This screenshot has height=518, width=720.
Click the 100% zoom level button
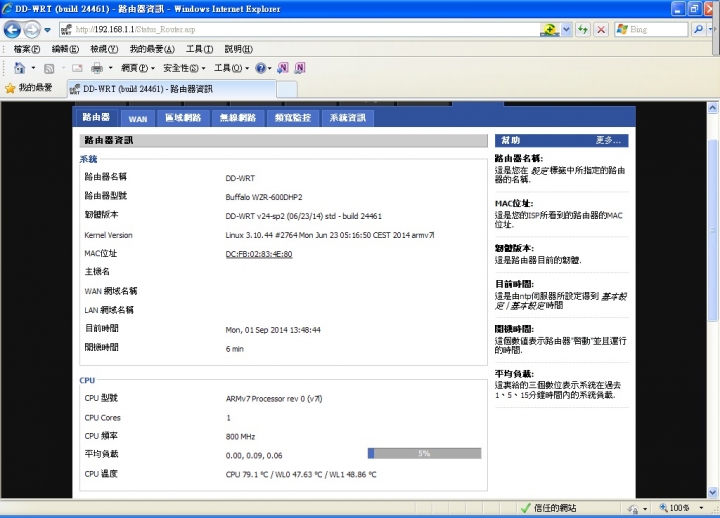pyautogui.click(x=675, y=508)
